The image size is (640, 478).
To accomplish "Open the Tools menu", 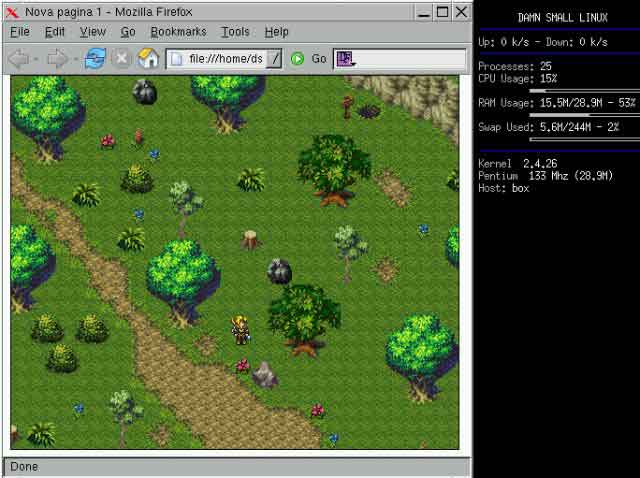I will click(235, 32).
